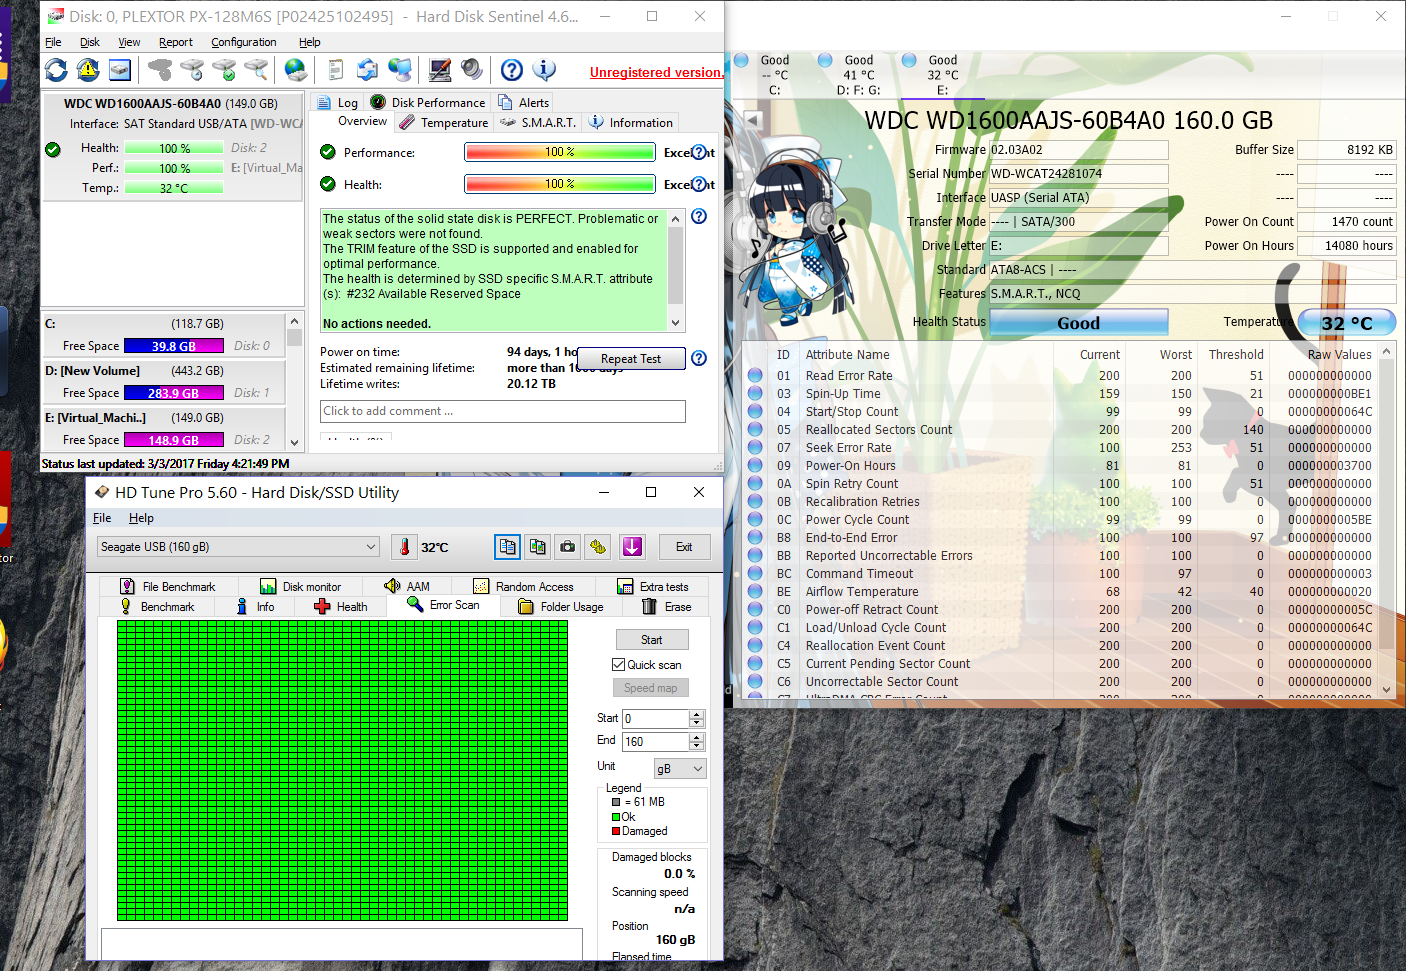Click the disk with green checkmark icon

coord(224,70)
